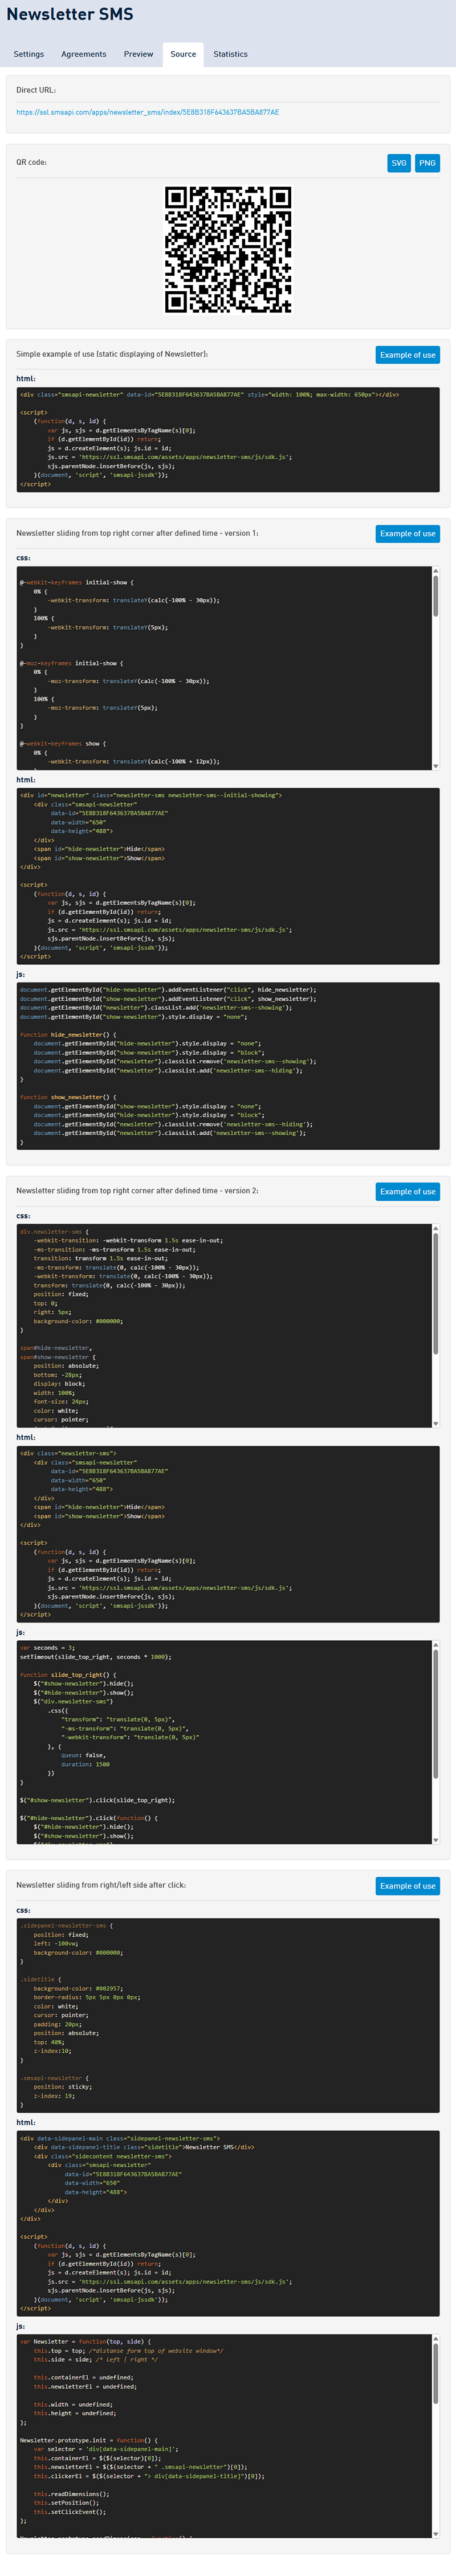Select the Source tab
Screen dimensions: 456x2560
click(183, 54)
